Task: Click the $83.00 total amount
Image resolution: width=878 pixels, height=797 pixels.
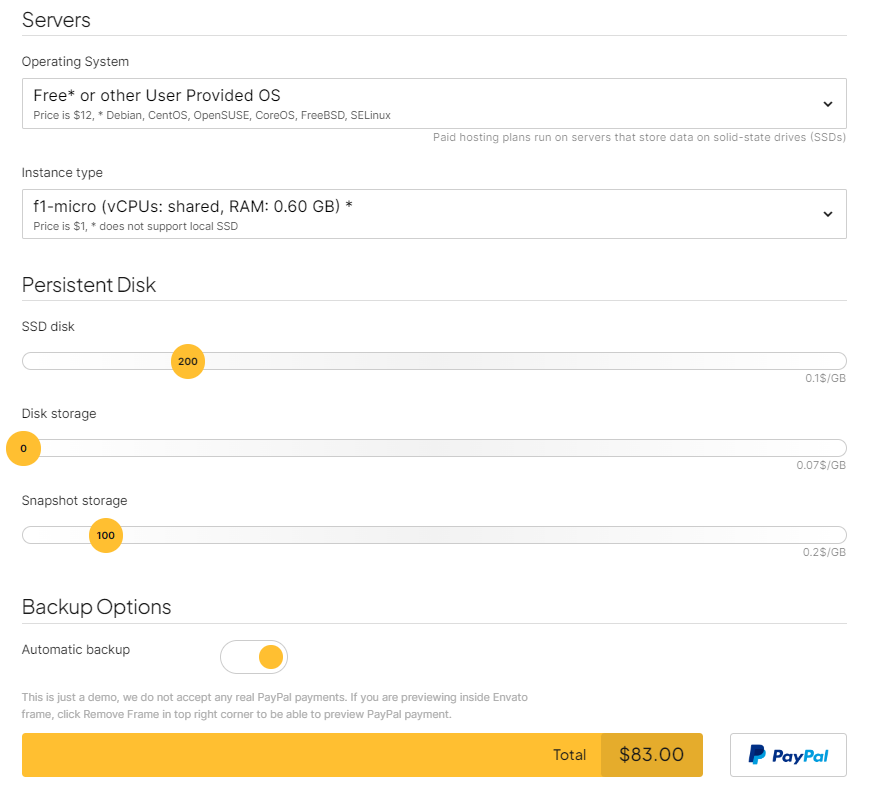Action: coord(652,755)
